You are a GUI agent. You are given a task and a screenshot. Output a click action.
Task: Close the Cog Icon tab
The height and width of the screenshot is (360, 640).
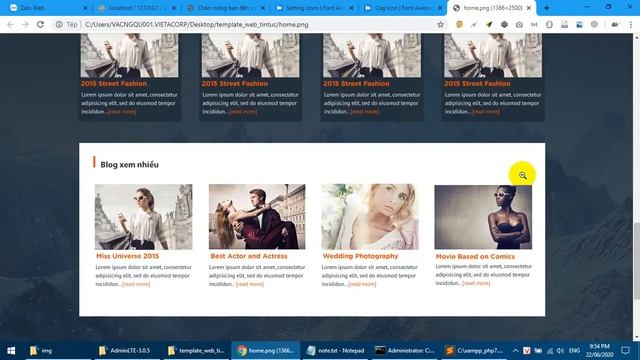[x=440, y=8]
